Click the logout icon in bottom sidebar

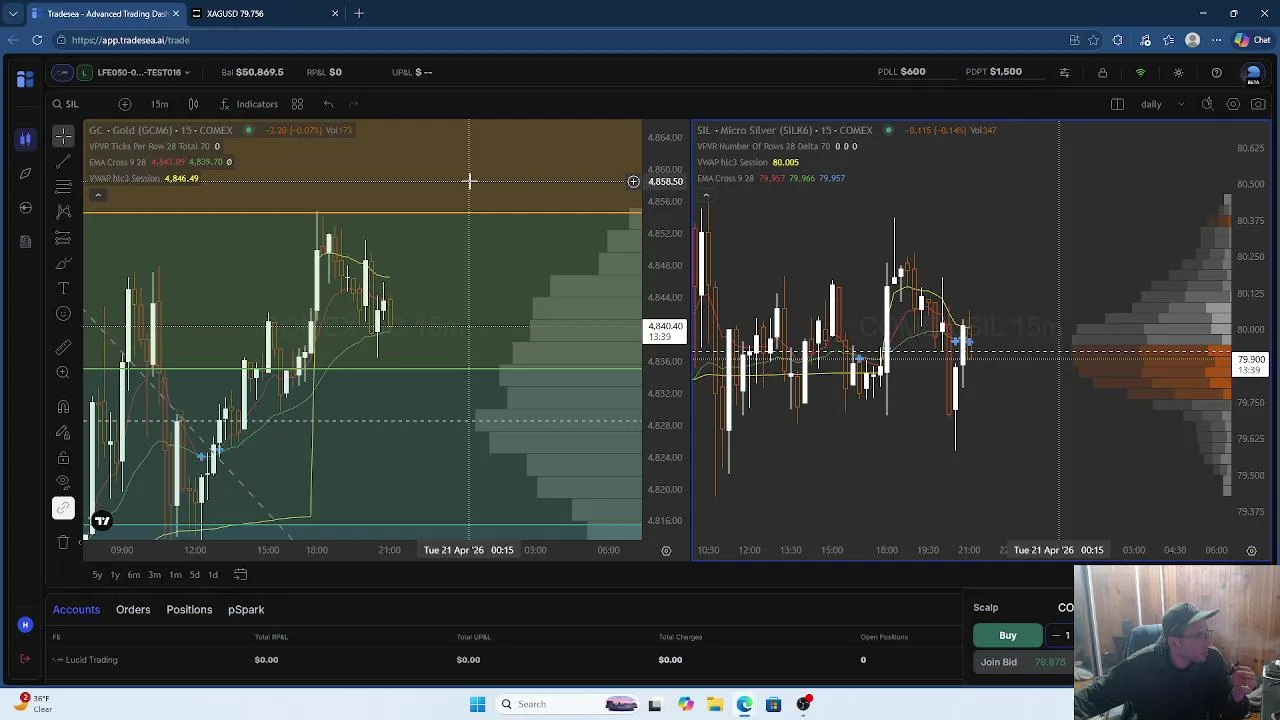pyautogui.click(x=25, y=659)
